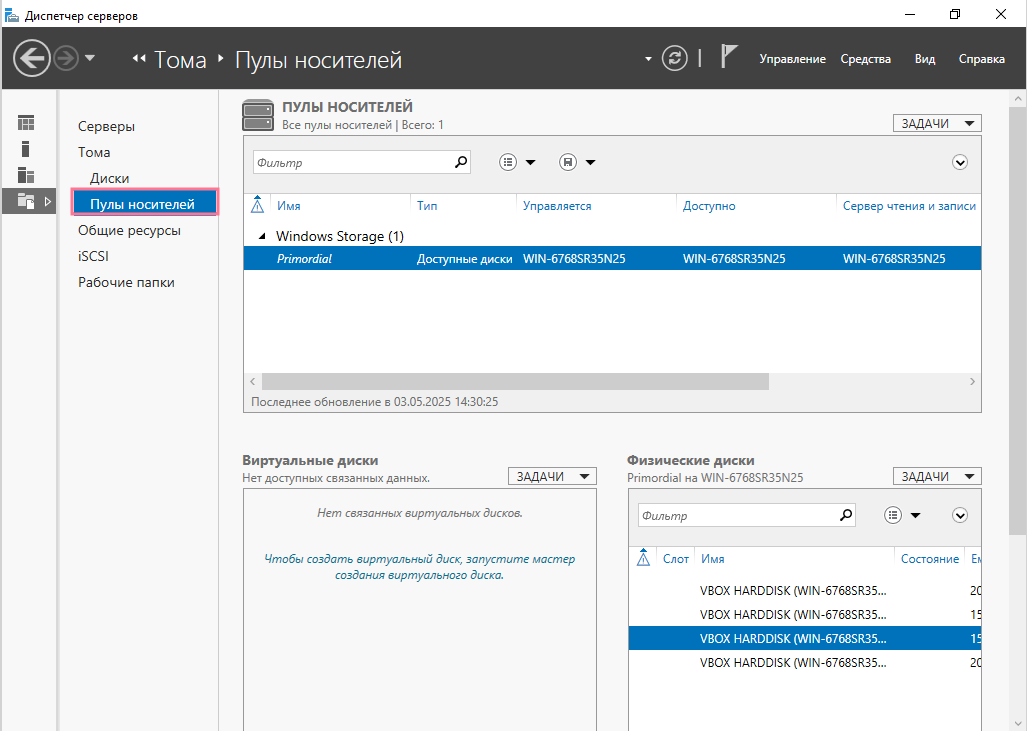The height and width of the screenshot is (731, 1027).
Task: Open ЗАДАЧИ dropdown for virtual disks
Action: (x=552, y=477)
